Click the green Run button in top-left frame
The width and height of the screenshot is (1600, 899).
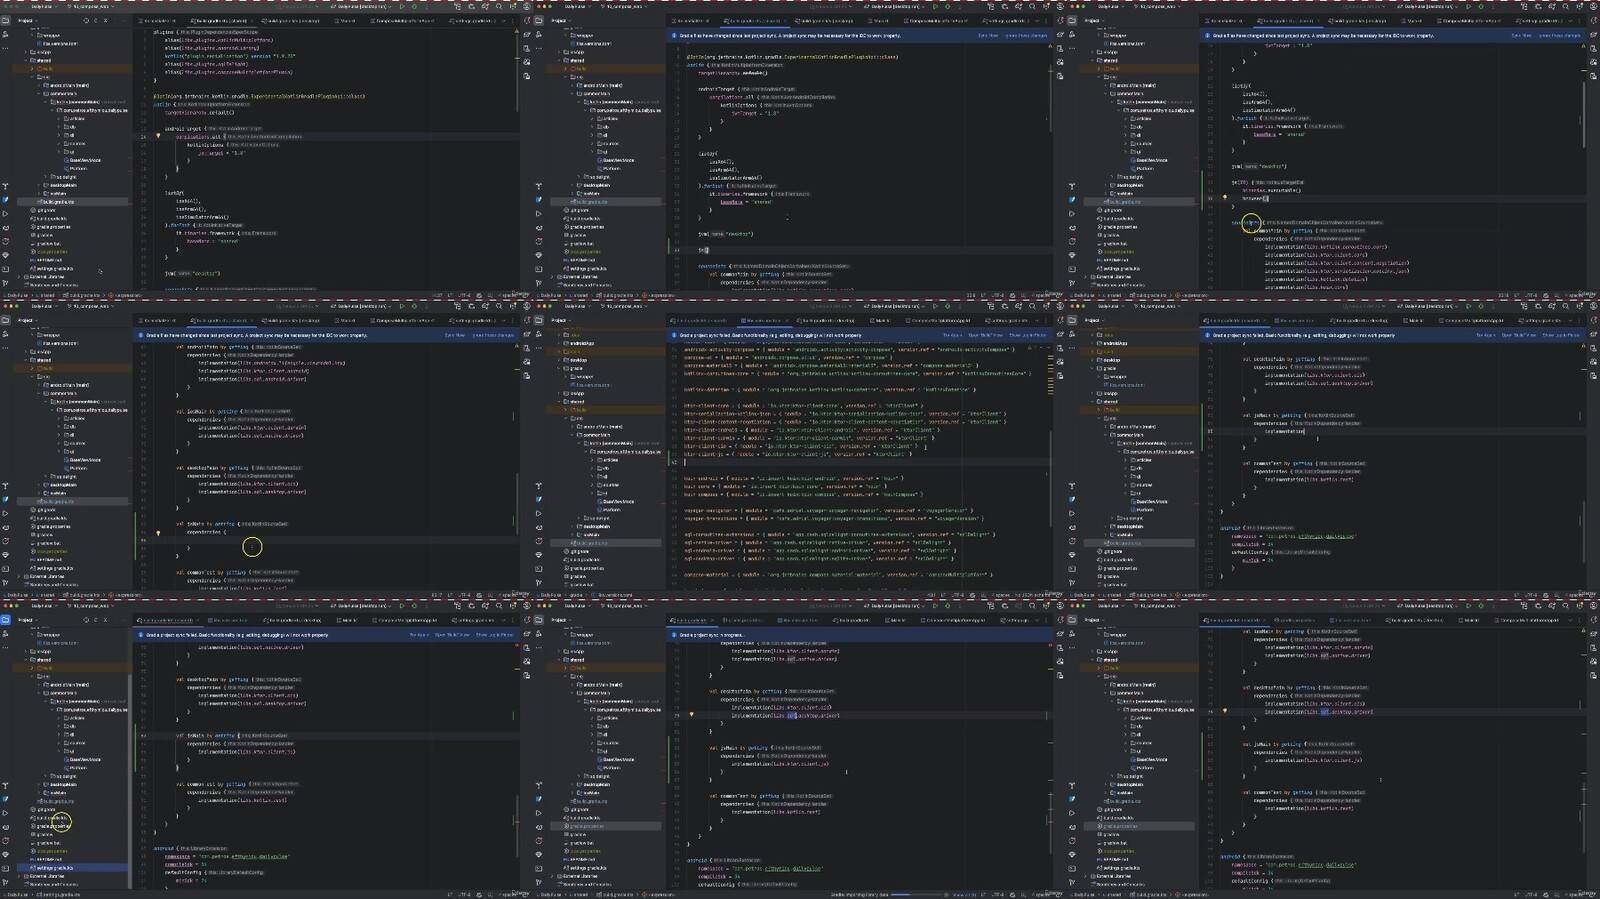coord(402,6)
